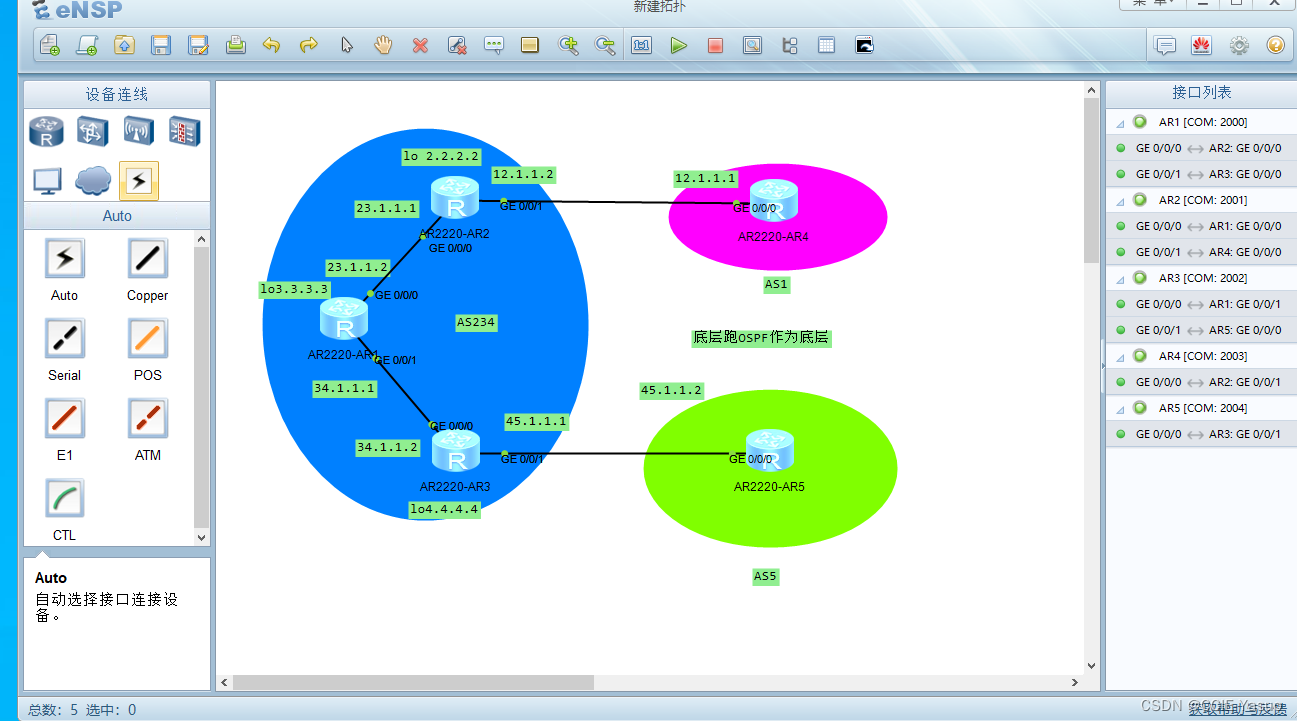1297x721 pixels.
Task: Click the new test topology icon
Action: pyautogui.click(x=87, y=45)
